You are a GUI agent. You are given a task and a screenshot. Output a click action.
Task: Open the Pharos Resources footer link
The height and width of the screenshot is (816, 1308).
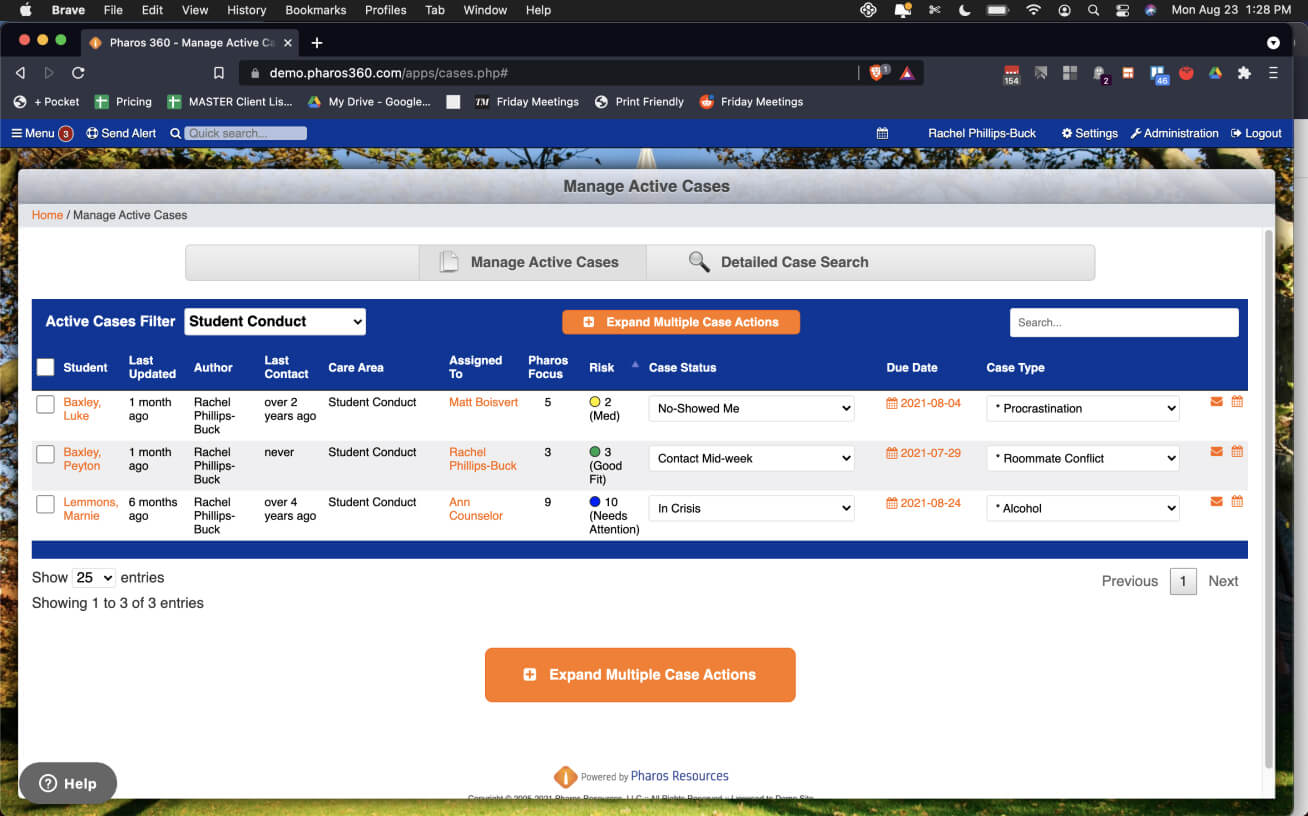679,776
